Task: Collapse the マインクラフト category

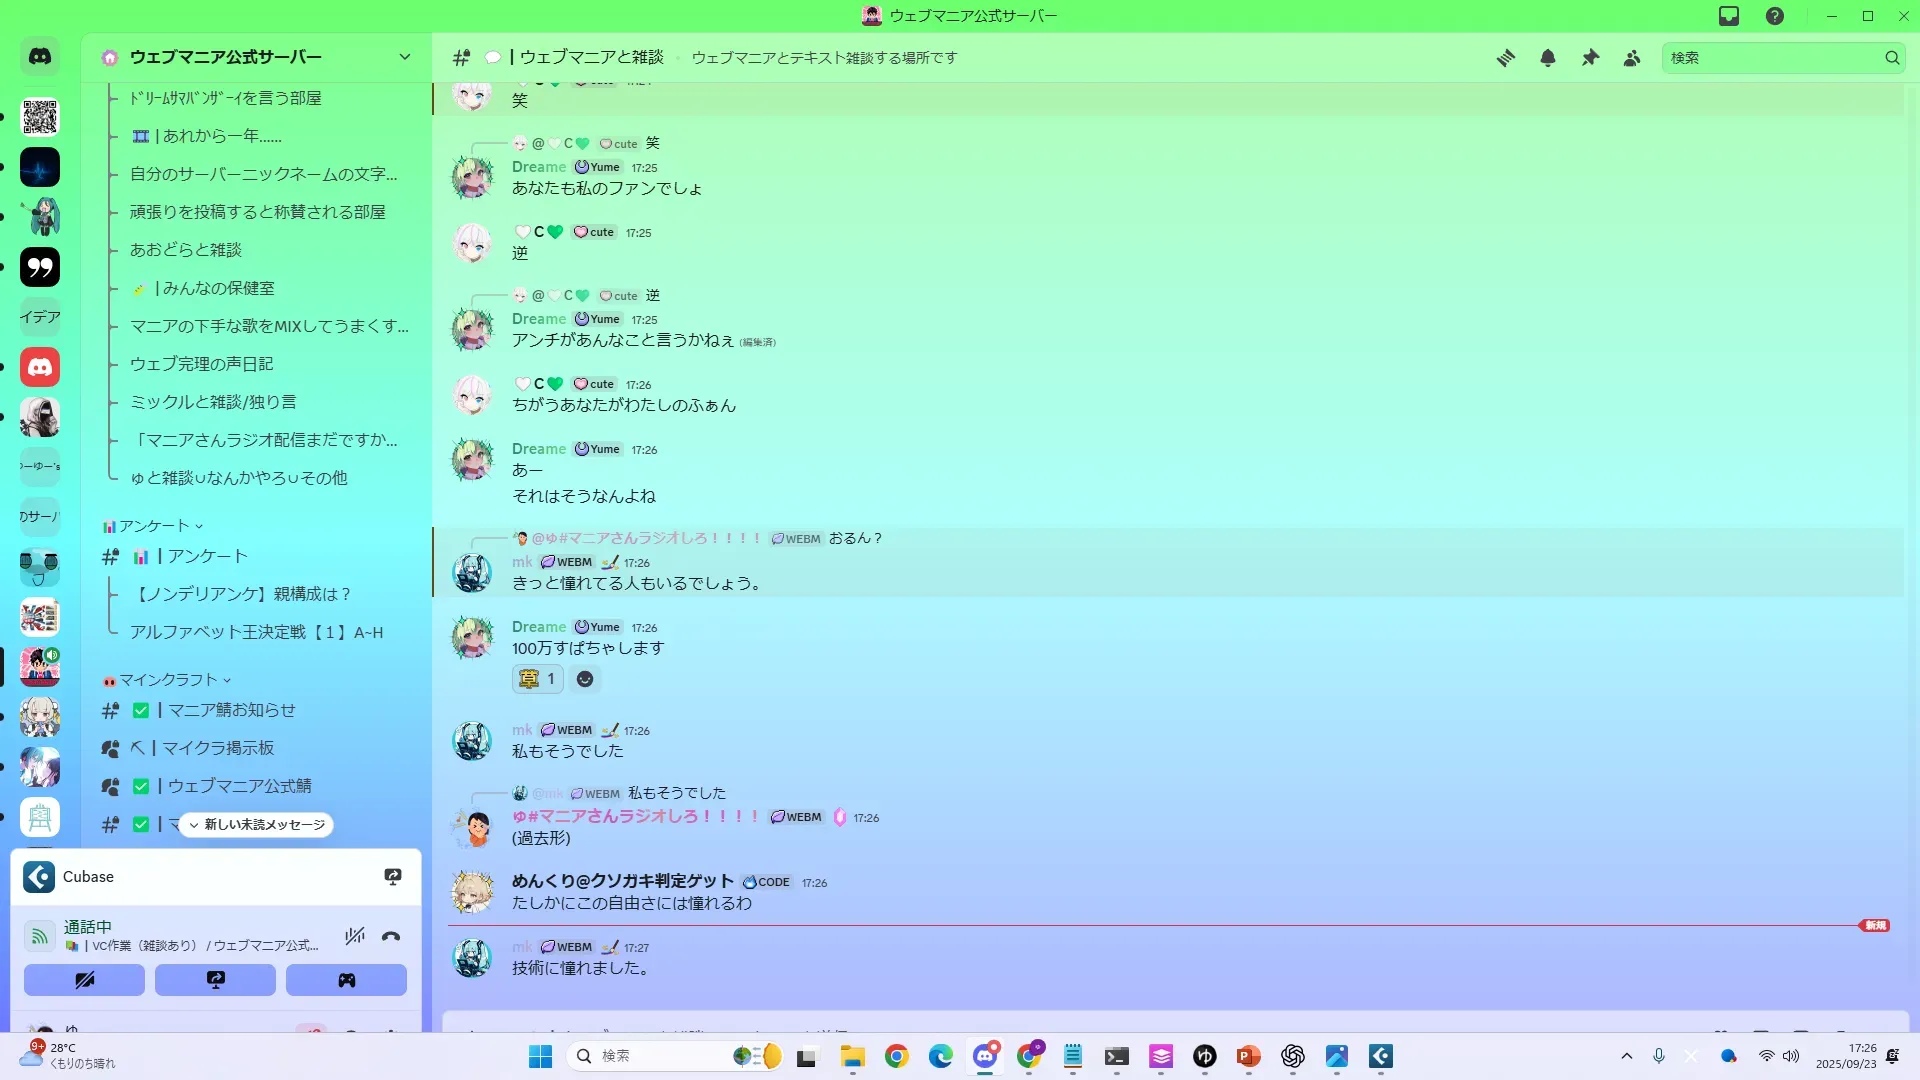Action: click(x=168, y=680)
